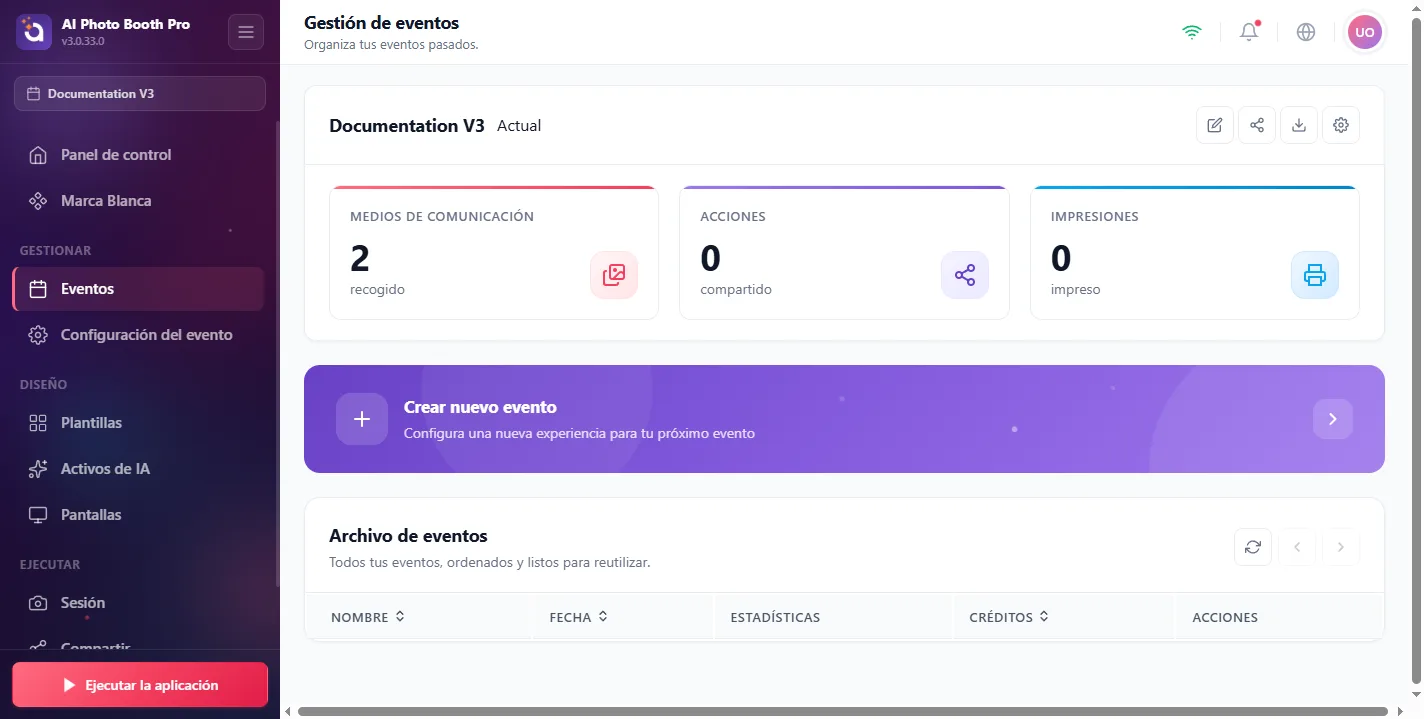
Task: Go to previous page of event archive
Action: tap(1297, 547)
